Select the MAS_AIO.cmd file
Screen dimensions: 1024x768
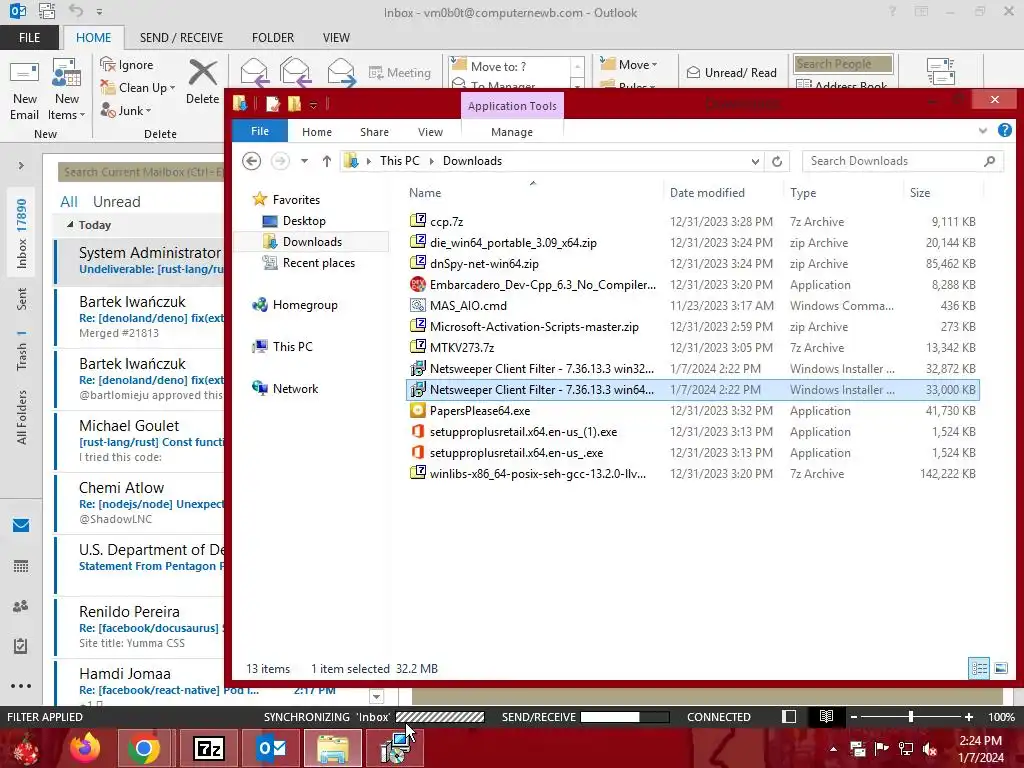[x=692, y=306]
